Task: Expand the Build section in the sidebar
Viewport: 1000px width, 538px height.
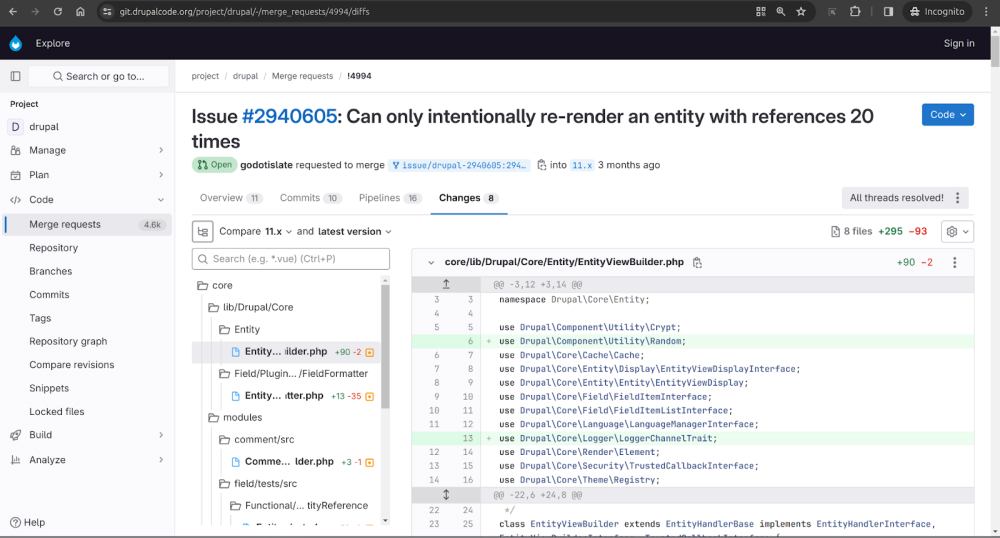Action: click(87, 435)
